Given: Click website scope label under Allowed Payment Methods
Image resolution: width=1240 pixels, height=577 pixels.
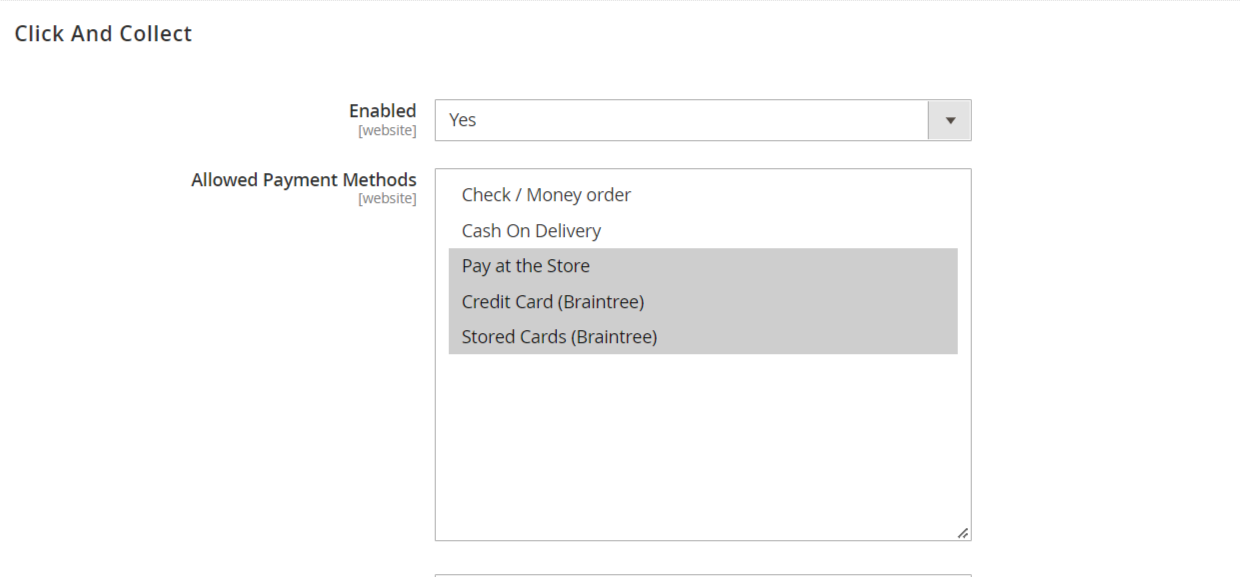Looking at the screenshot, I should pyautogui.click(x=387, y=199).
